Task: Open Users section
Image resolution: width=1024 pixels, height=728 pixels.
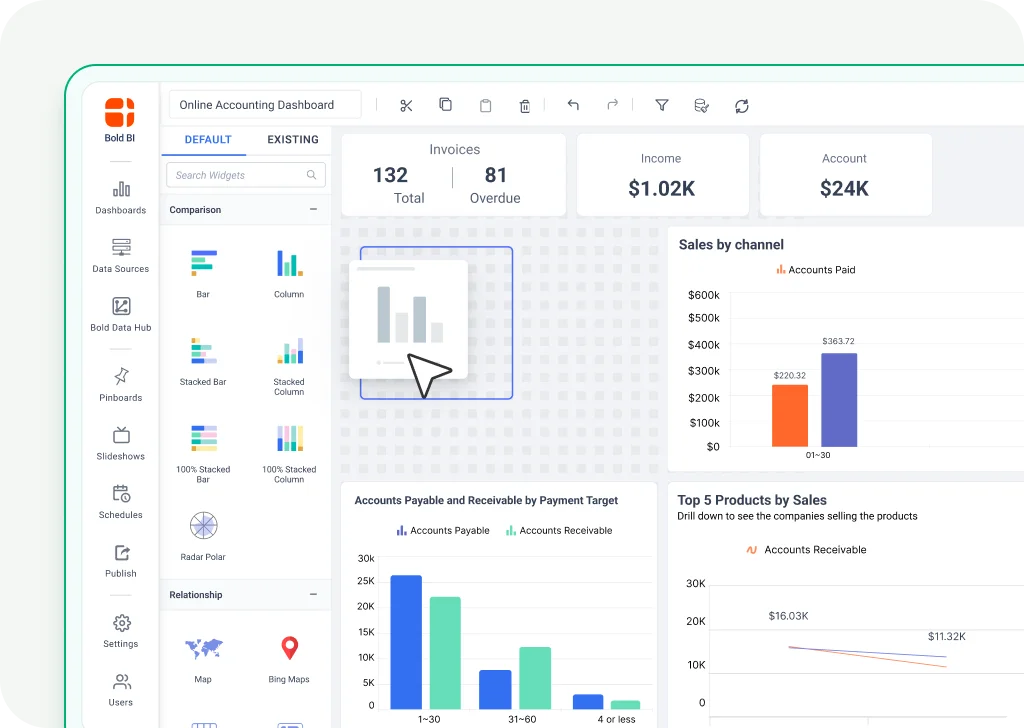Action: [121, 690]
